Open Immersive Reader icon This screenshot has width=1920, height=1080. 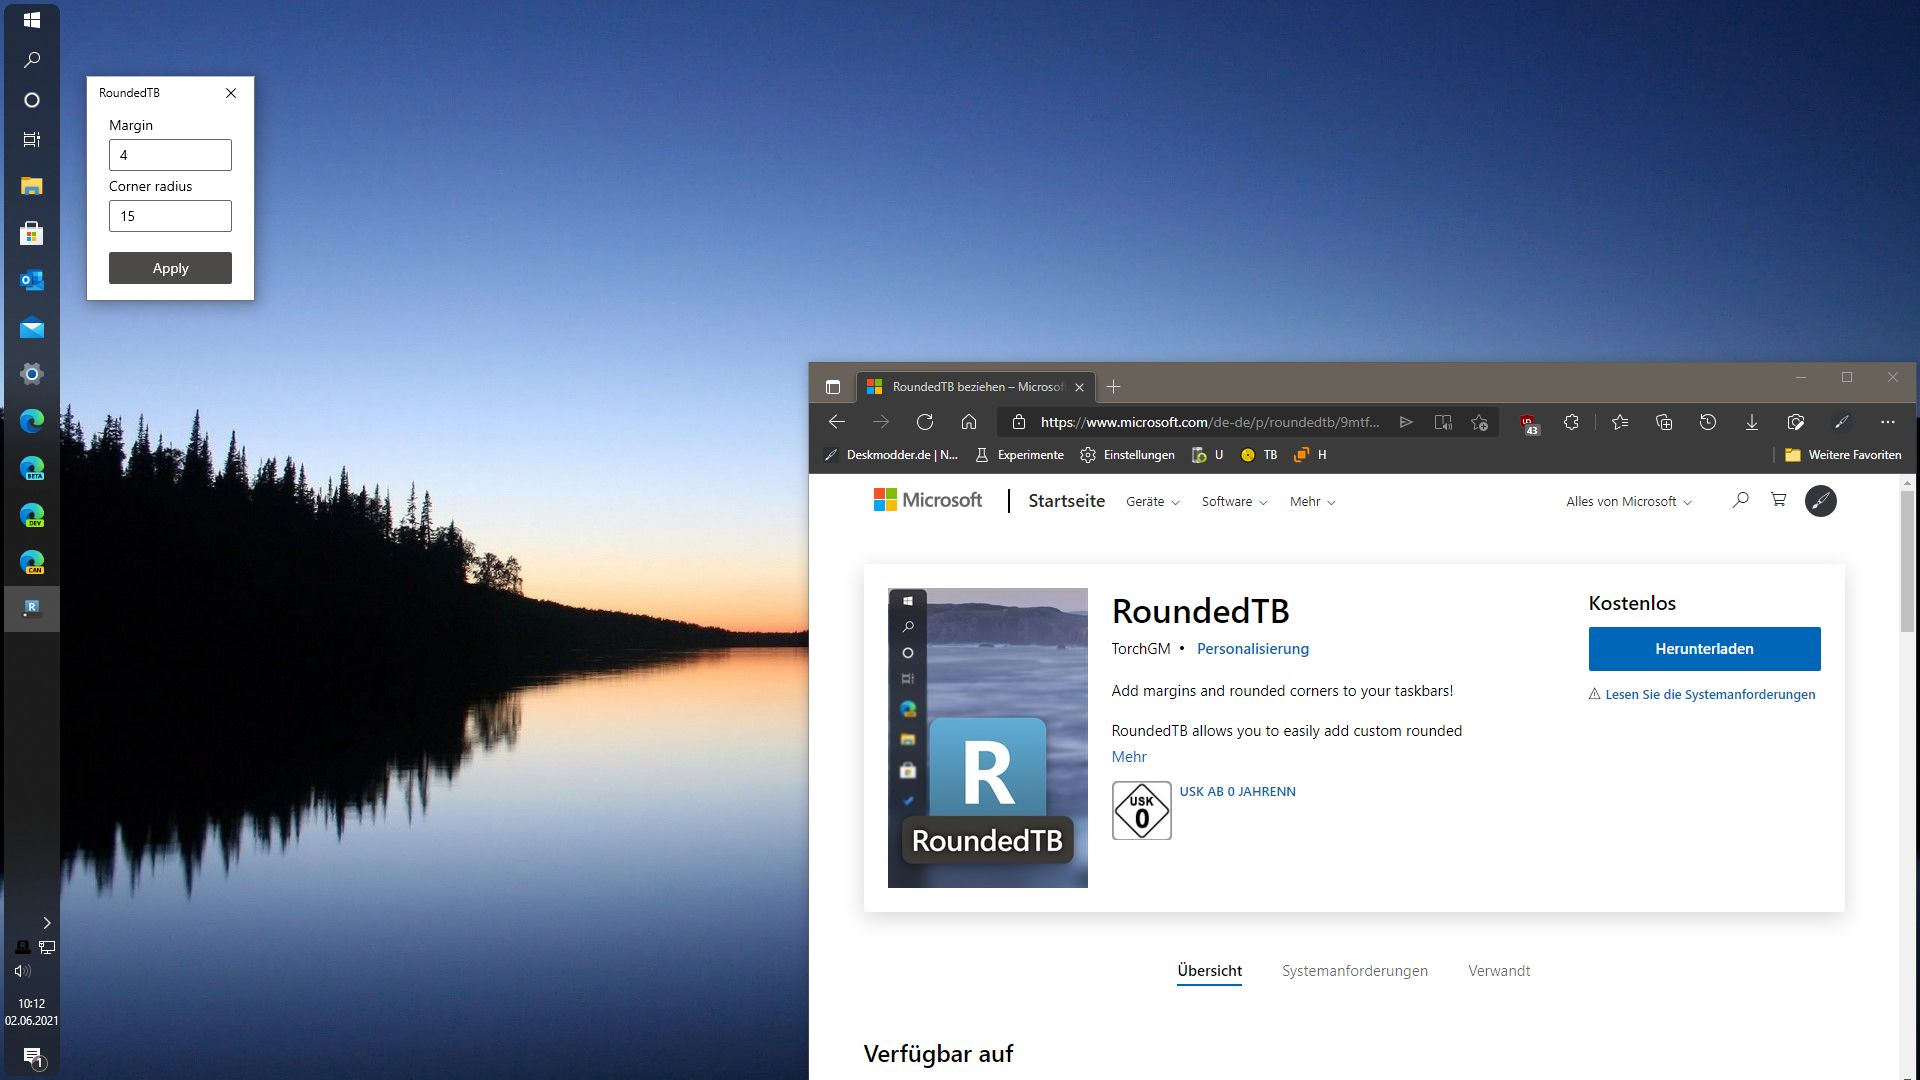(x=1443, y=422)
